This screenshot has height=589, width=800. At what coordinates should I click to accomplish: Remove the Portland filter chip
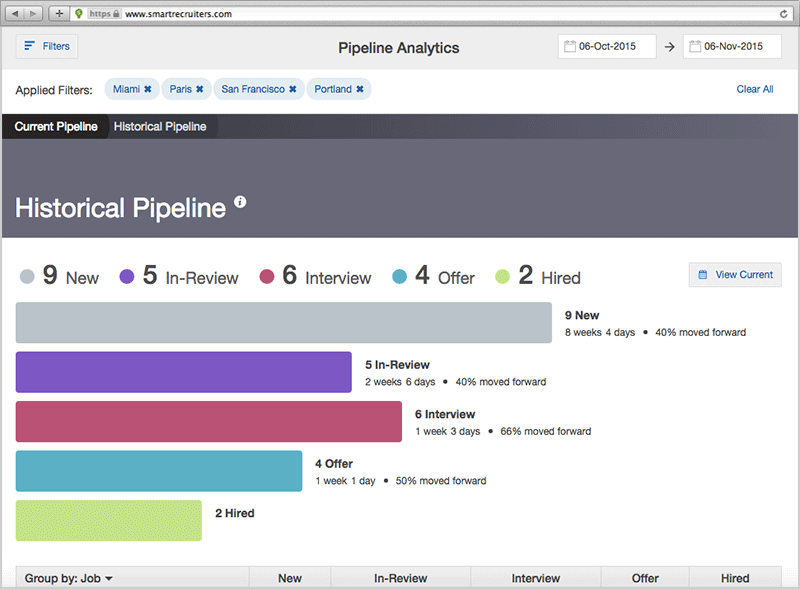pyautogui.click(x=360, y=89)
